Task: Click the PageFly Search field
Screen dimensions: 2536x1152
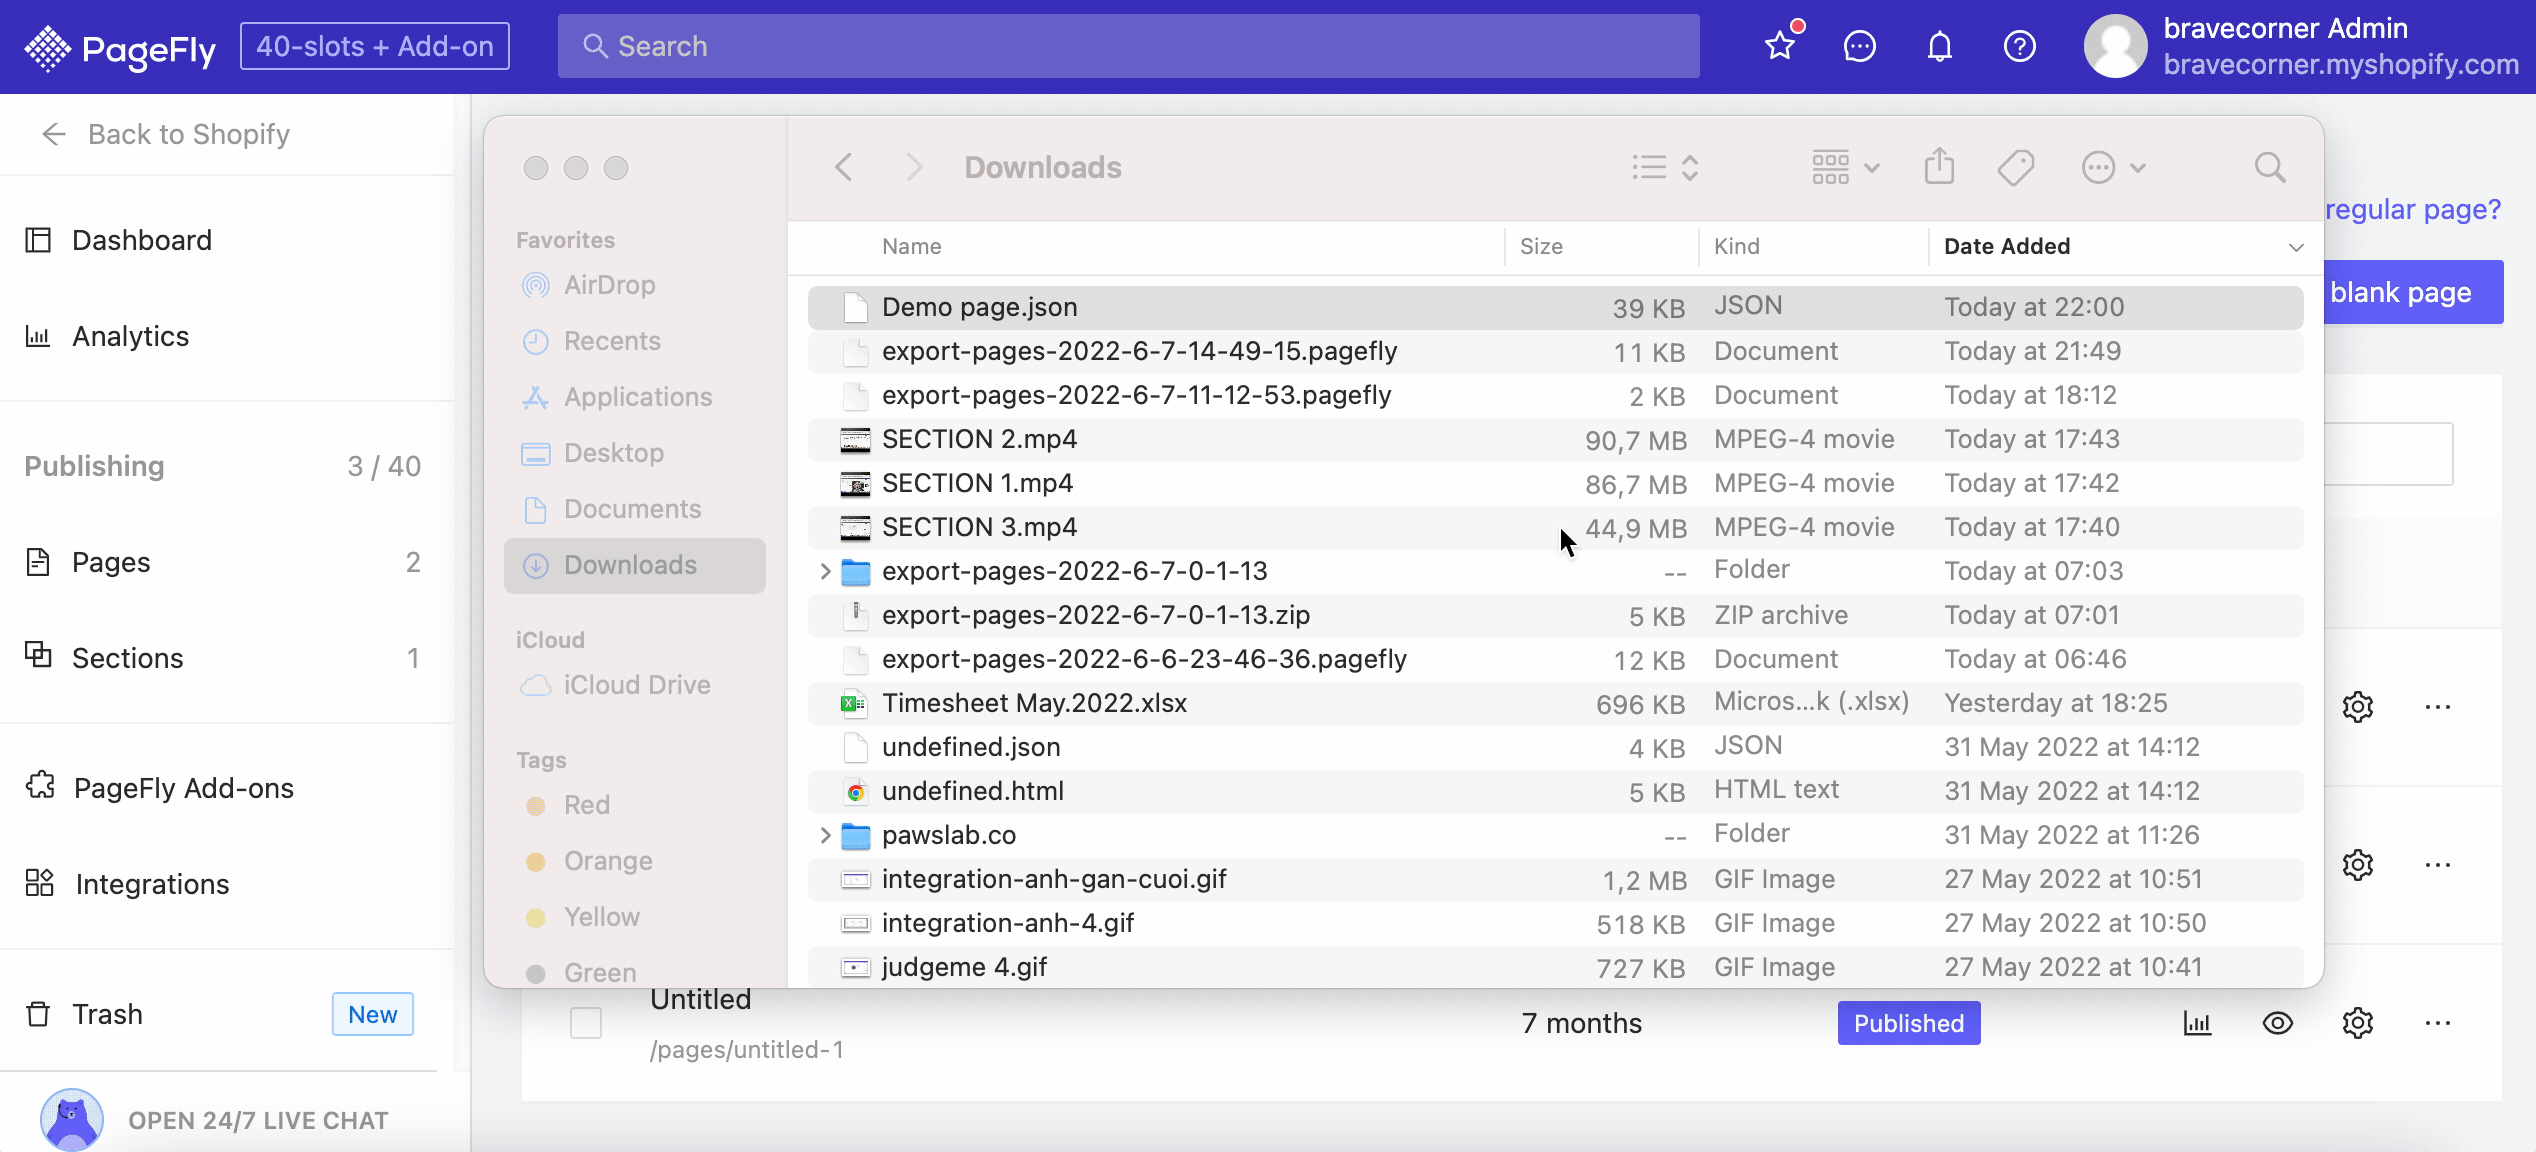Action: click(x=1128, y=46)
